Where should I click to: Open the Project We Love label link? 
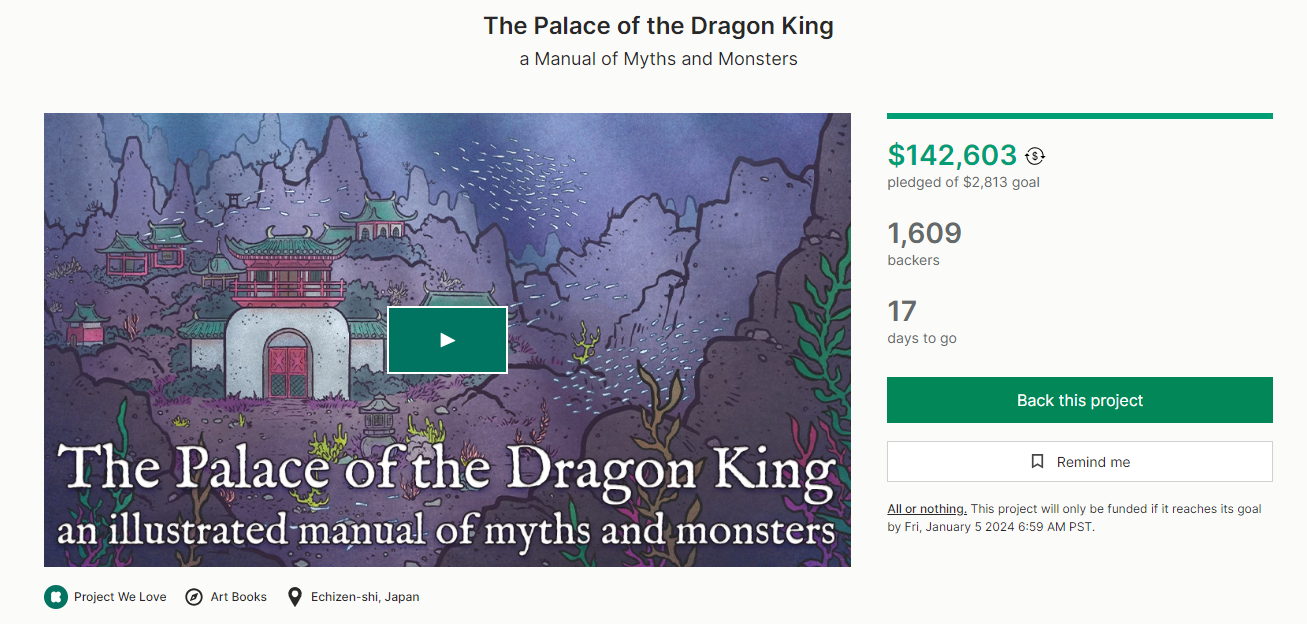click(120, 597)
